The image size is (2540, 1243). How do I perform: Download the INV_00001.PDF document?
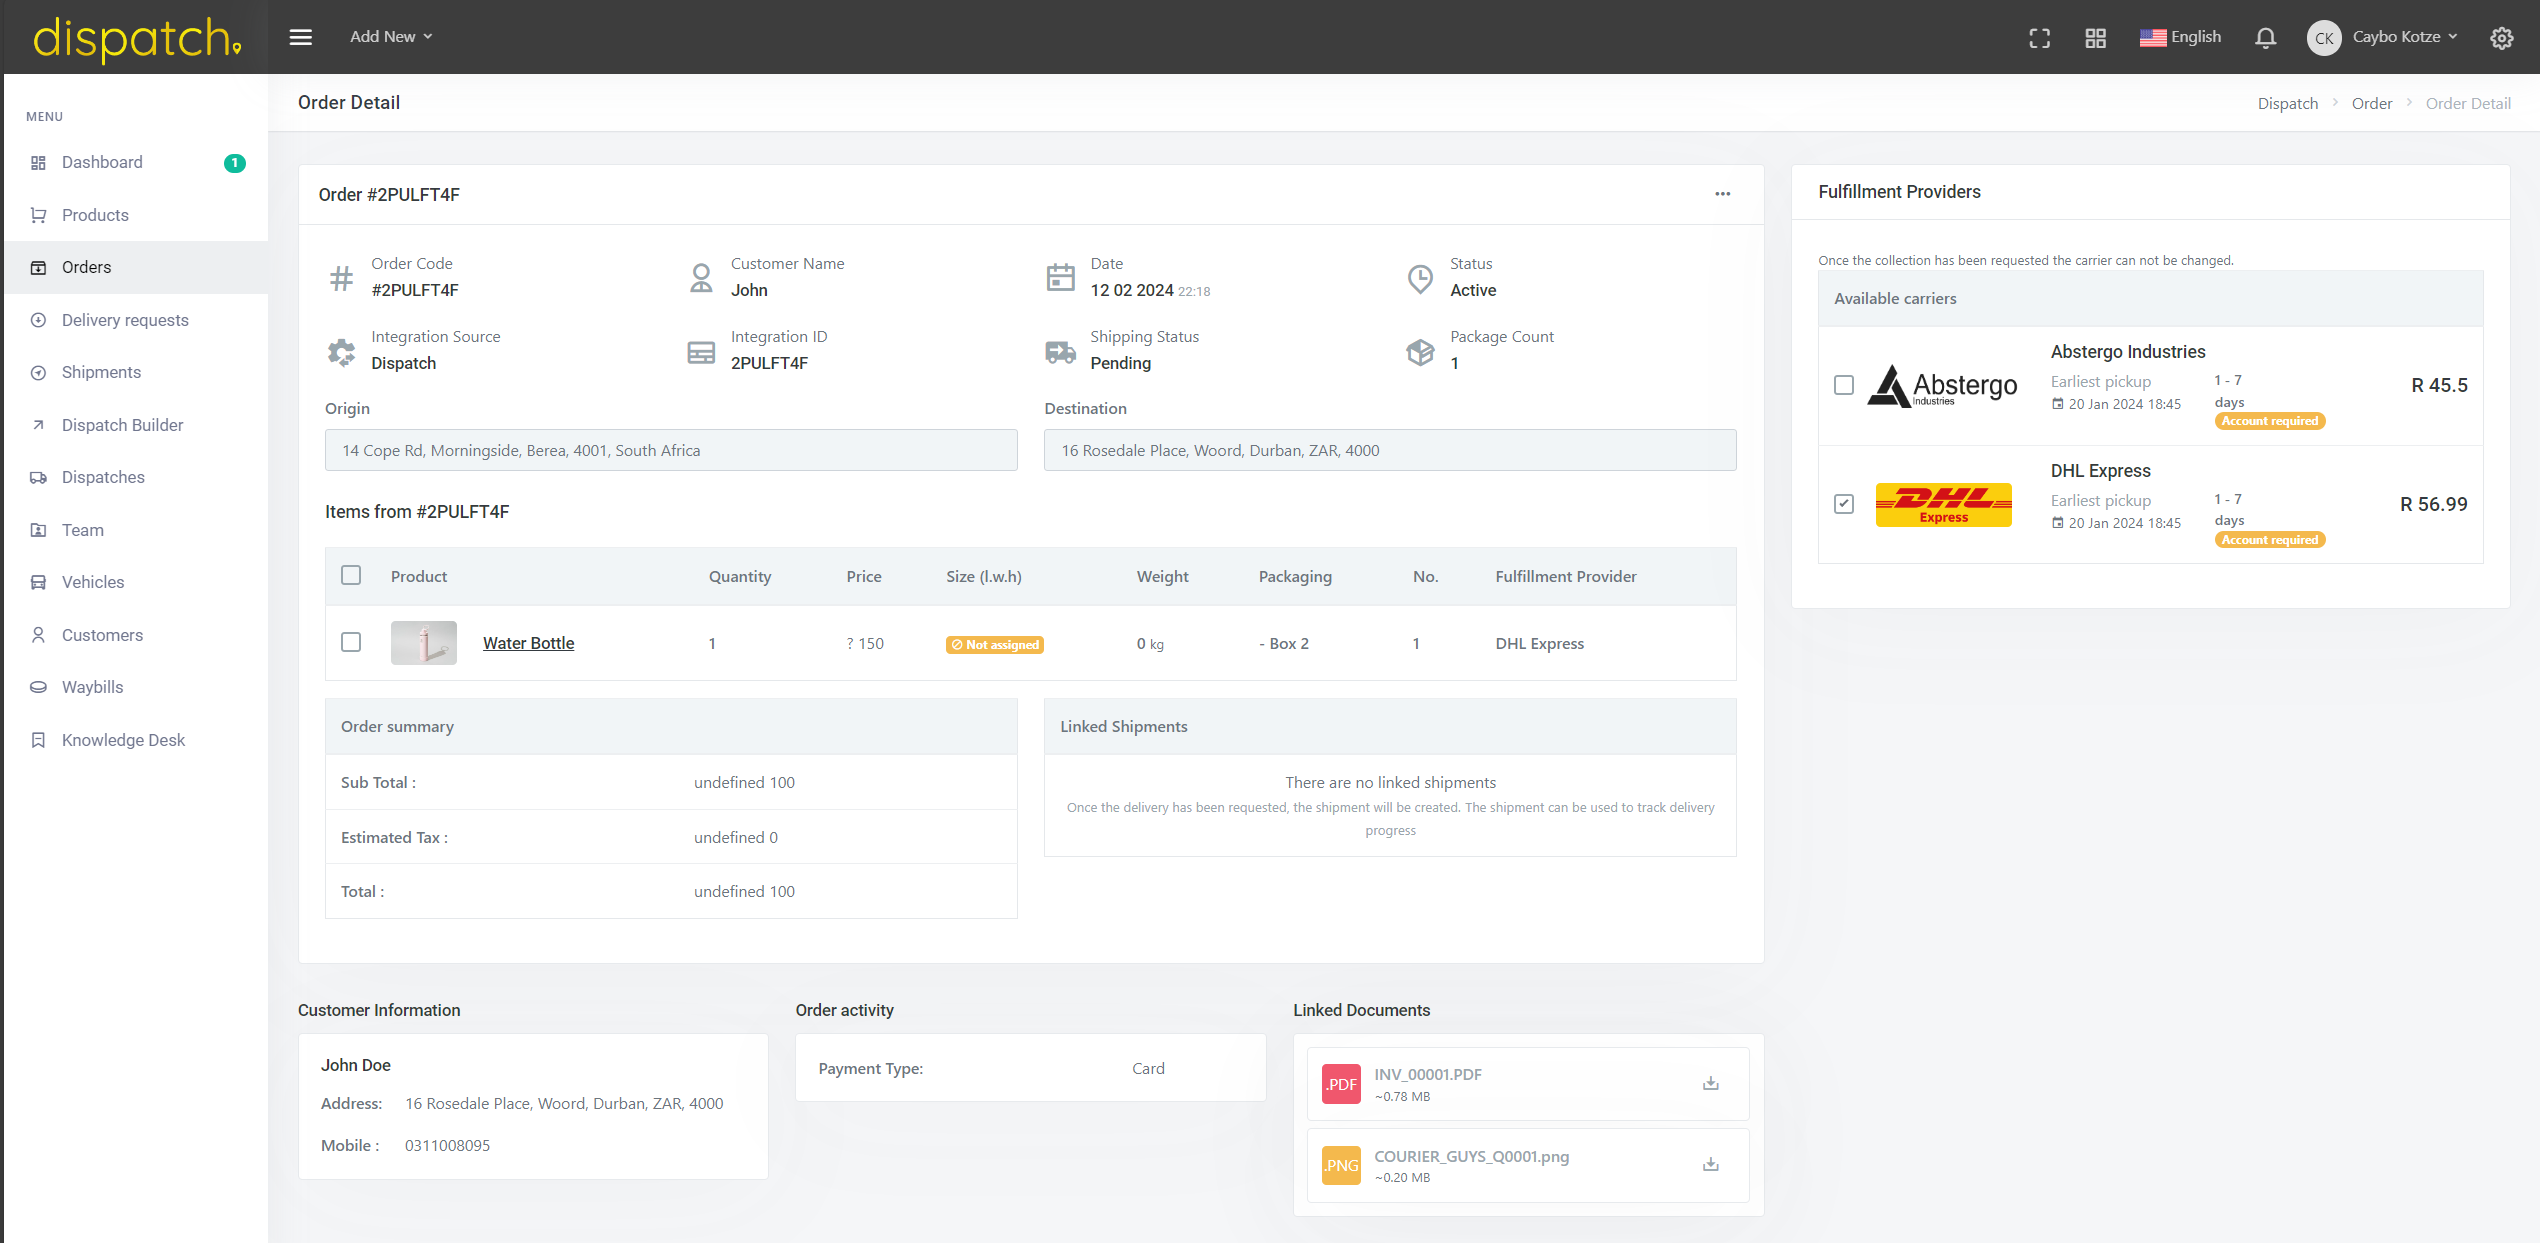(1710, 1083)
